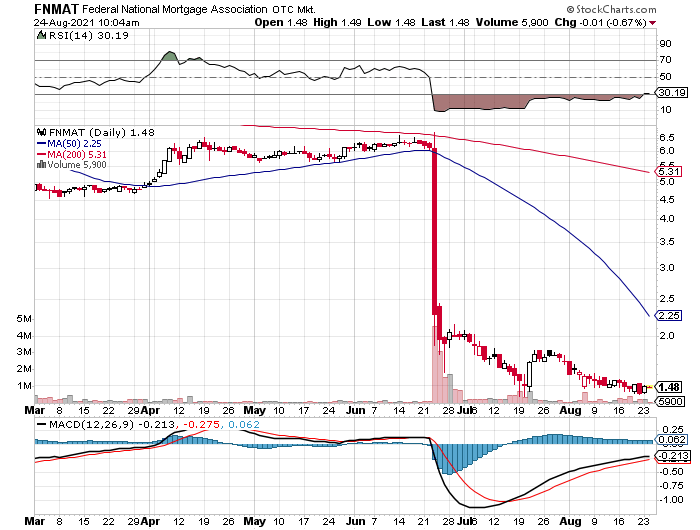This screenshot has height=530, width=700.
Task: Click the RSI(14) mountain icon
Action: [x=41, y=35]
